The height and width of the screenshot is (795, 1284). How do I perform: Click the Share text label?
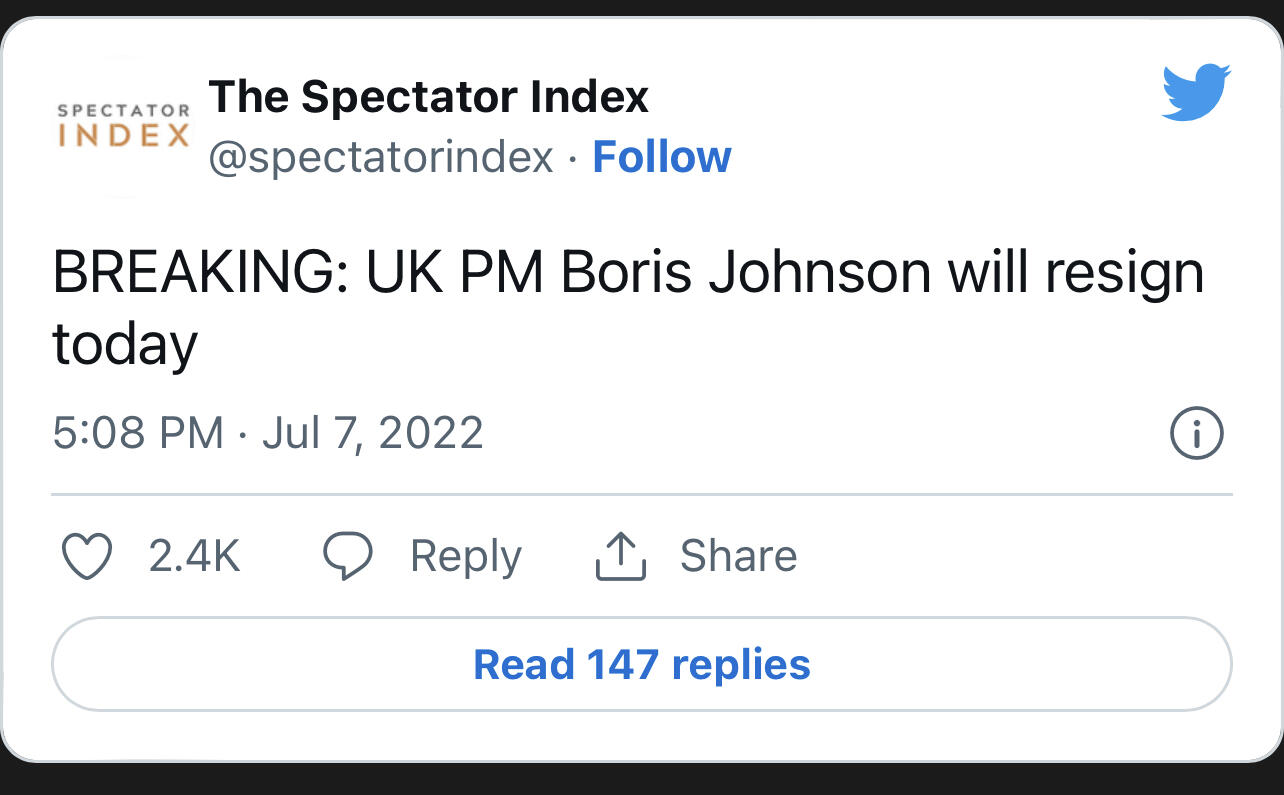738,556
